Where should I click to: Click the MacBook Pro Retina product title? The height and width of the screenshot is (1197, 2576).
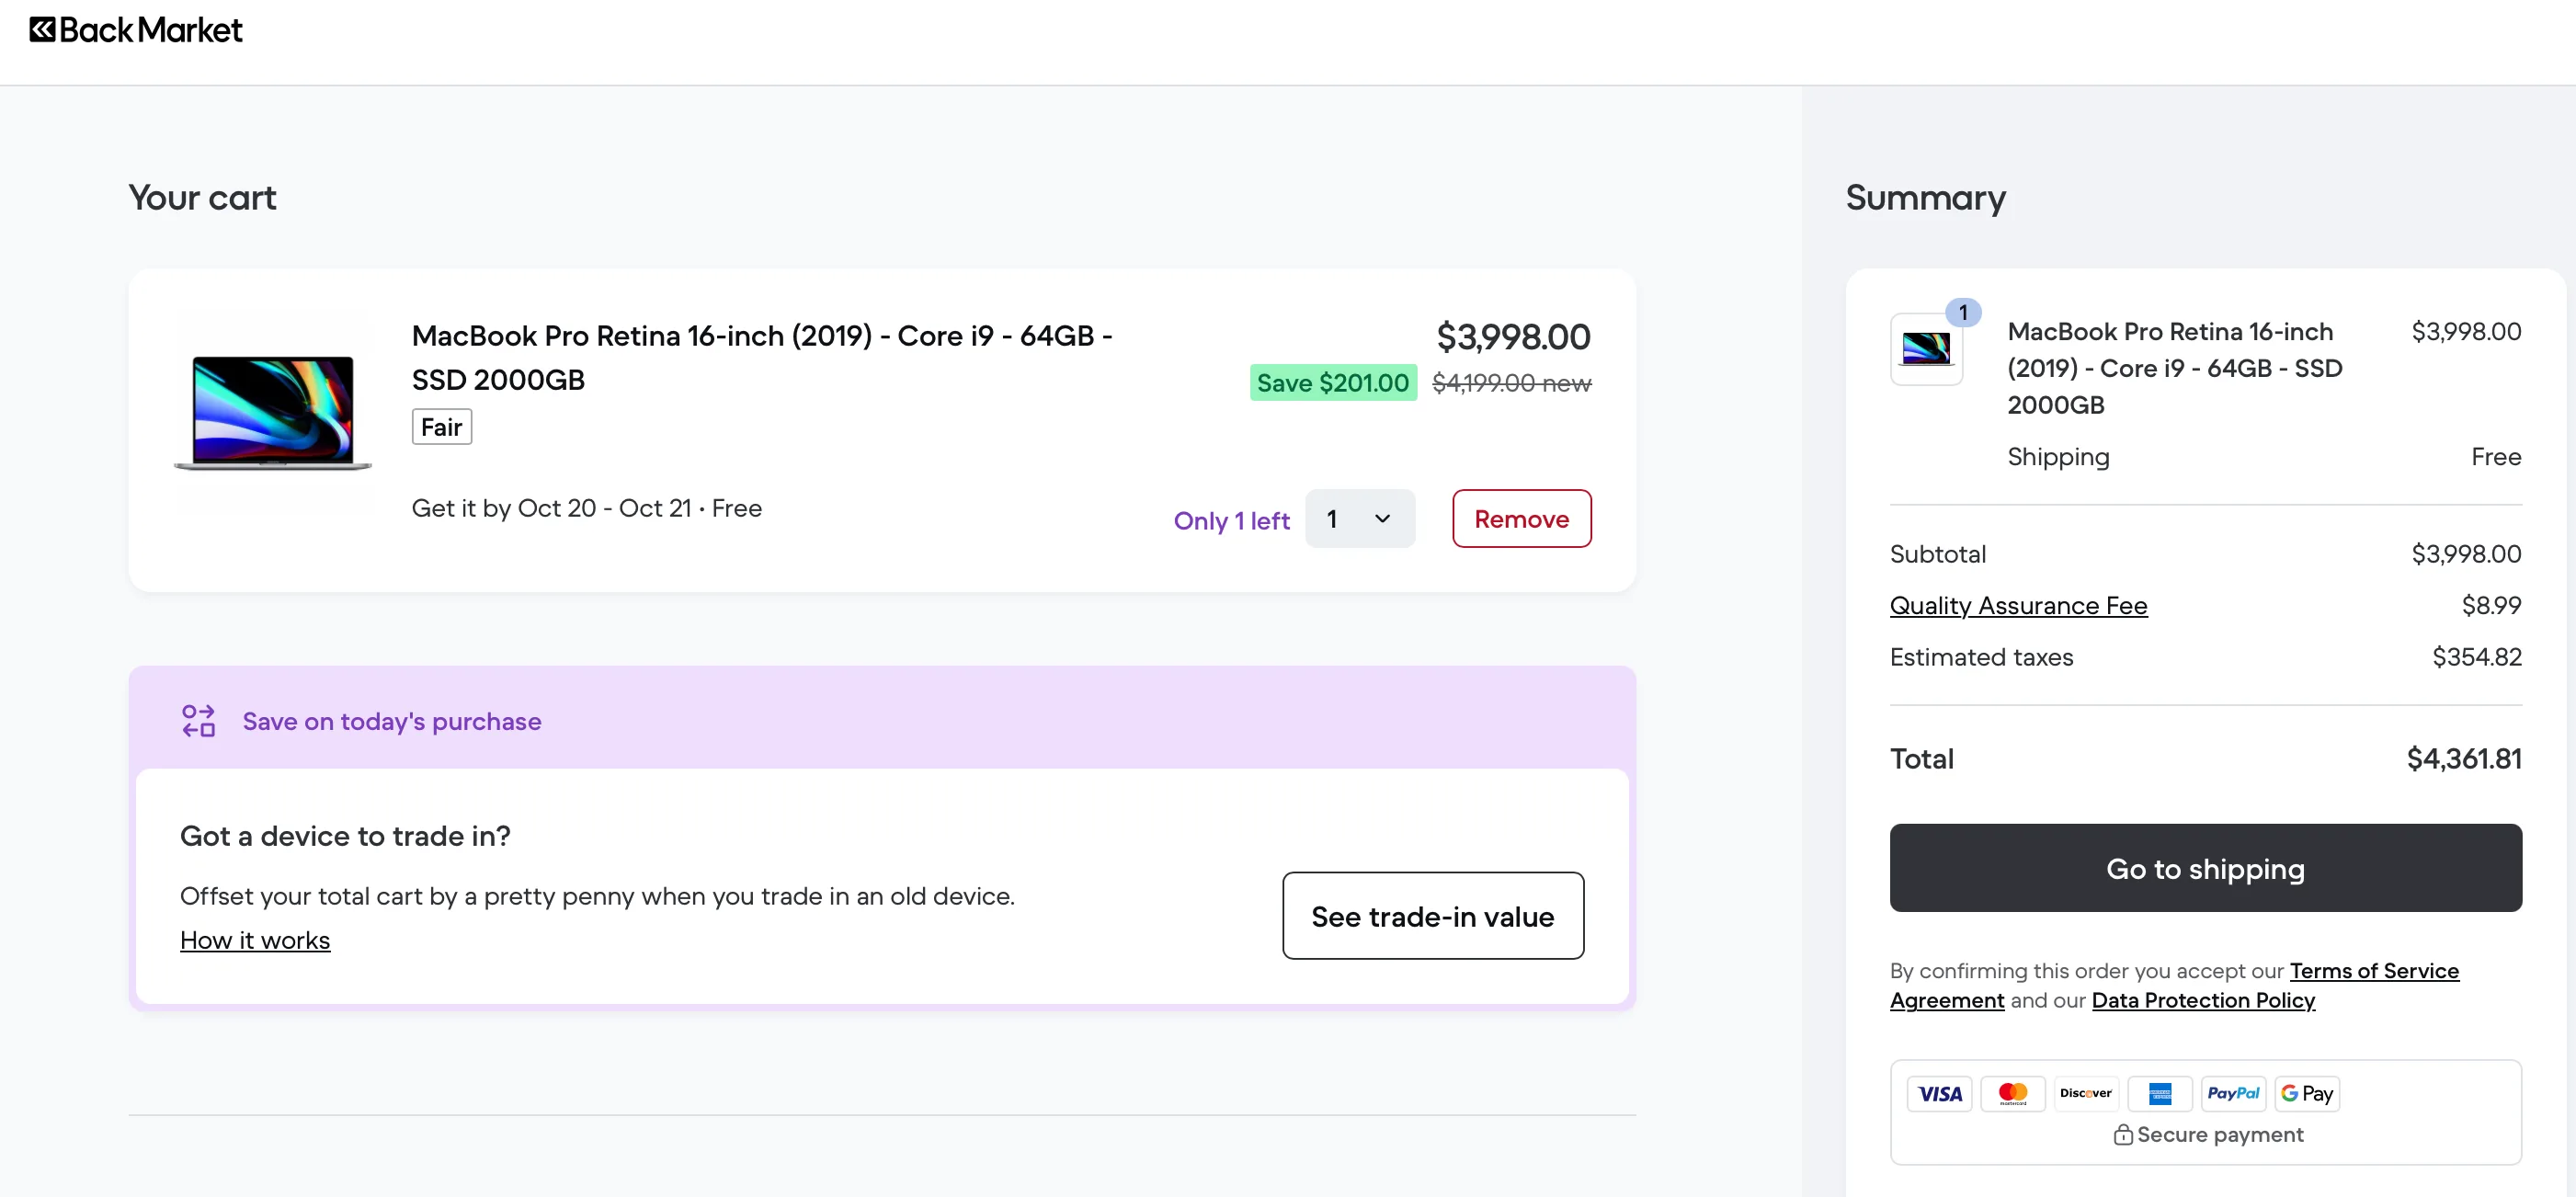point(761,357)
